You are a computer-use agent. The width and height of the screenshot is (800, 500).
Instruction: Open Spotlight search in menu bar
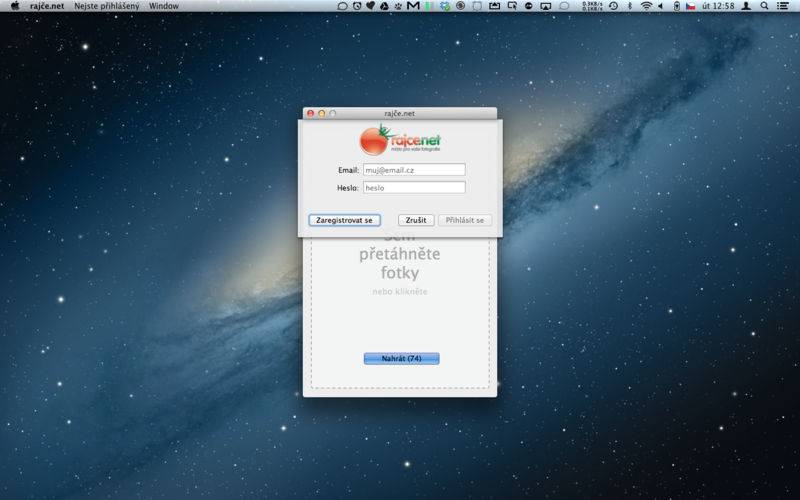pos(764,6)
